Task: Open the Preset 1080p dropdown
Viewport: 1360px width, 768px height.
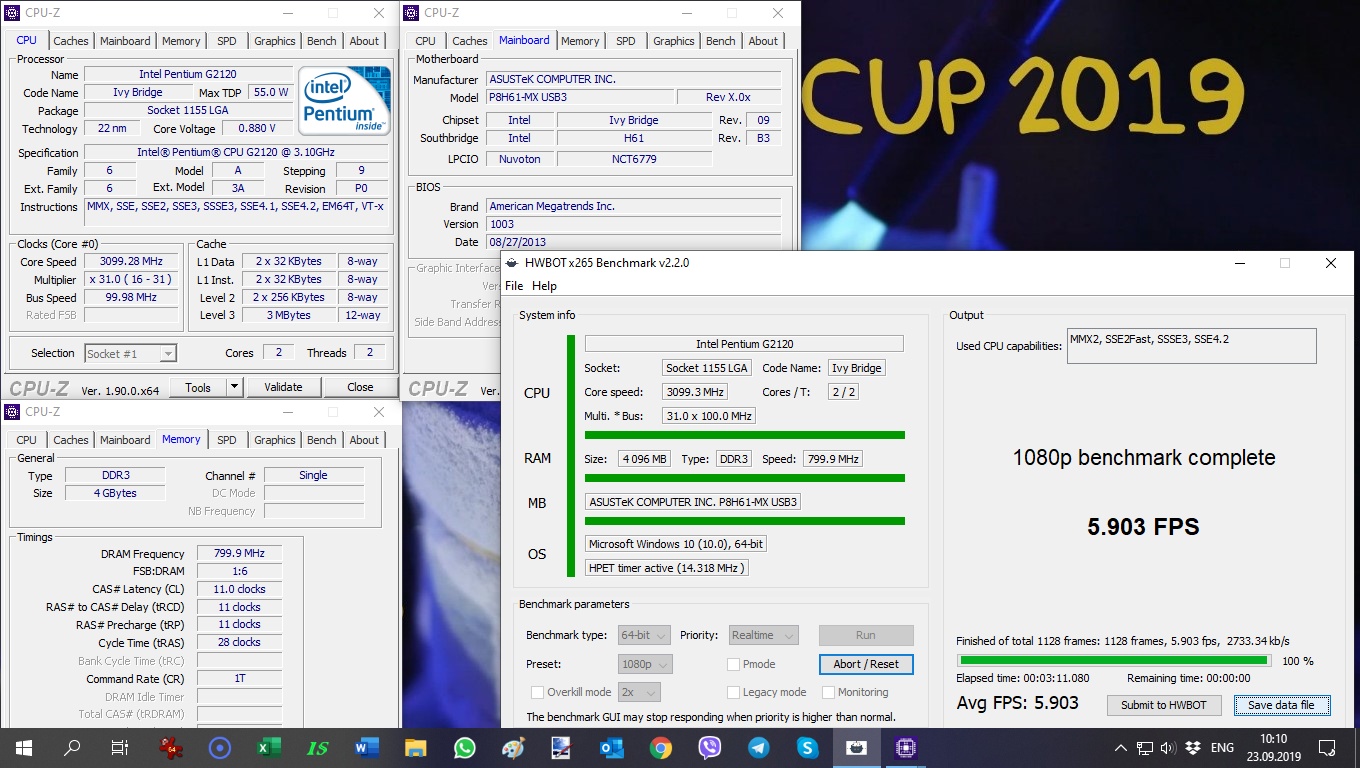Action: tap(646, 664)
